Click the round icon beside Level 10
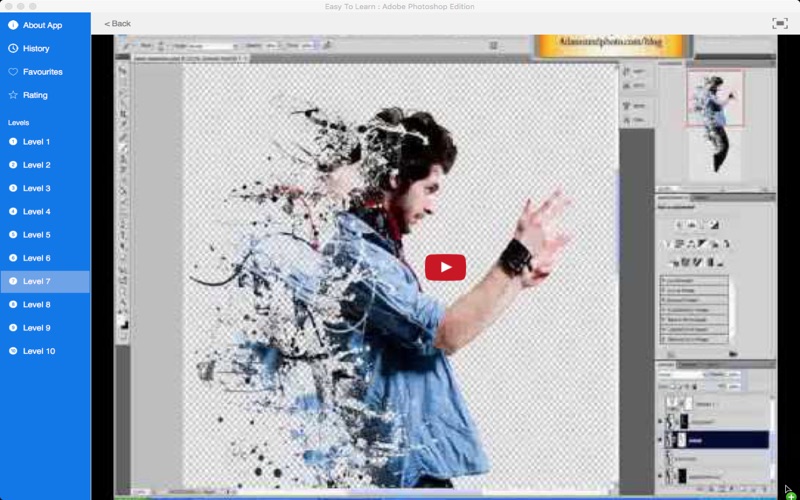This screenshot has width=800, height=500. click(13, 351)
